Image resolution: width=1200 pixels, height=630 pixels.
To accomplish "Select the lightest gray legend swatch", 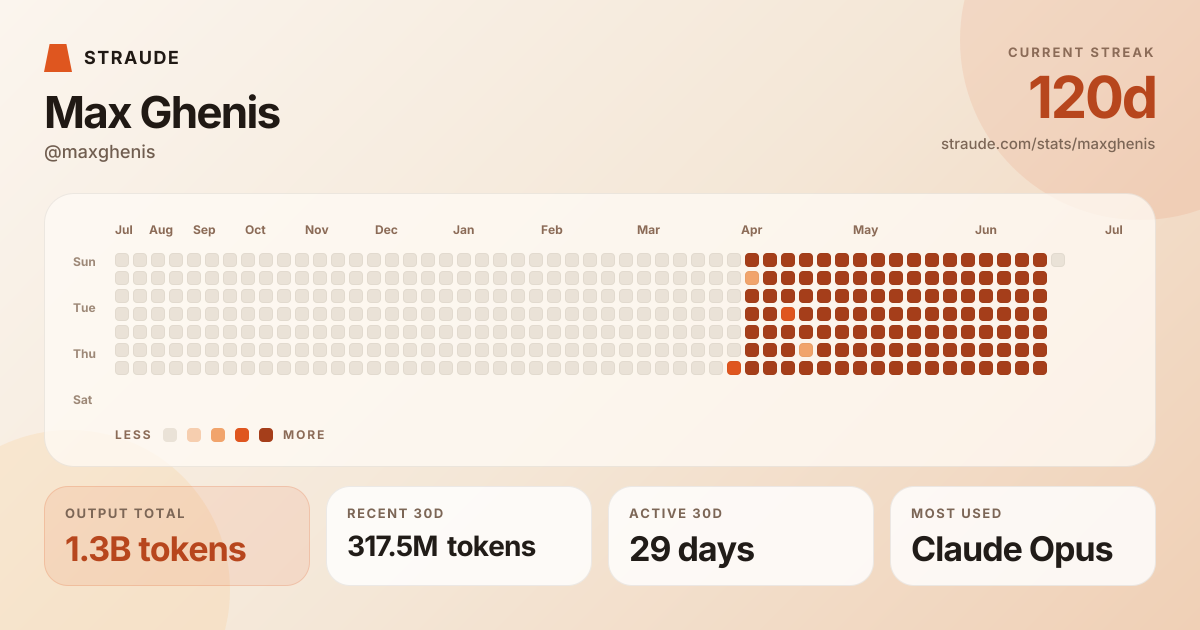I will pyautogui.click(x=170, y=435).
